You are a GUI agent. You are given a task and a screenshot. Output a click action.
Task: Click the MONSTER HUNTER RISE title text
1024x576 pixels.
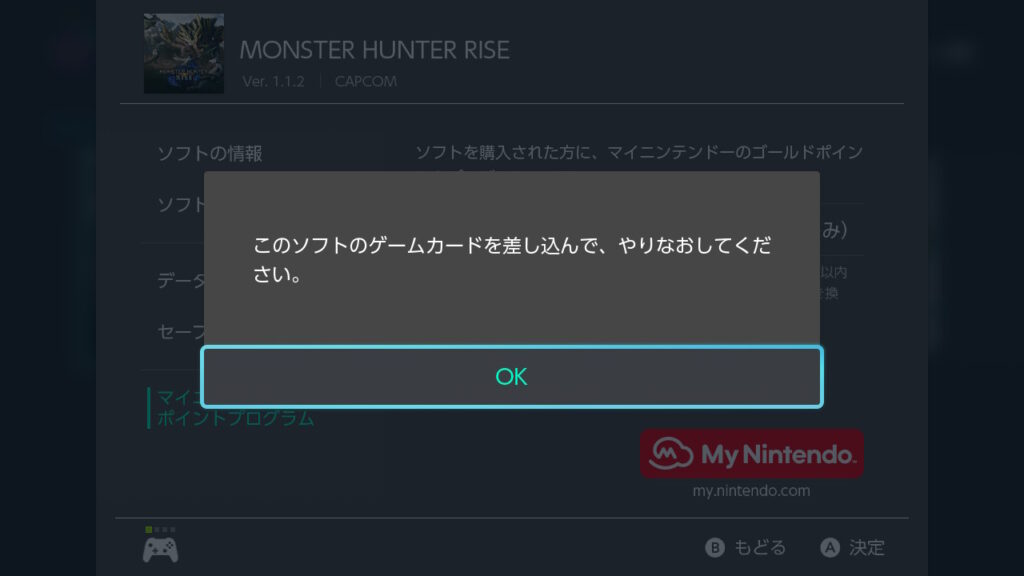click(x=374, y=50)
